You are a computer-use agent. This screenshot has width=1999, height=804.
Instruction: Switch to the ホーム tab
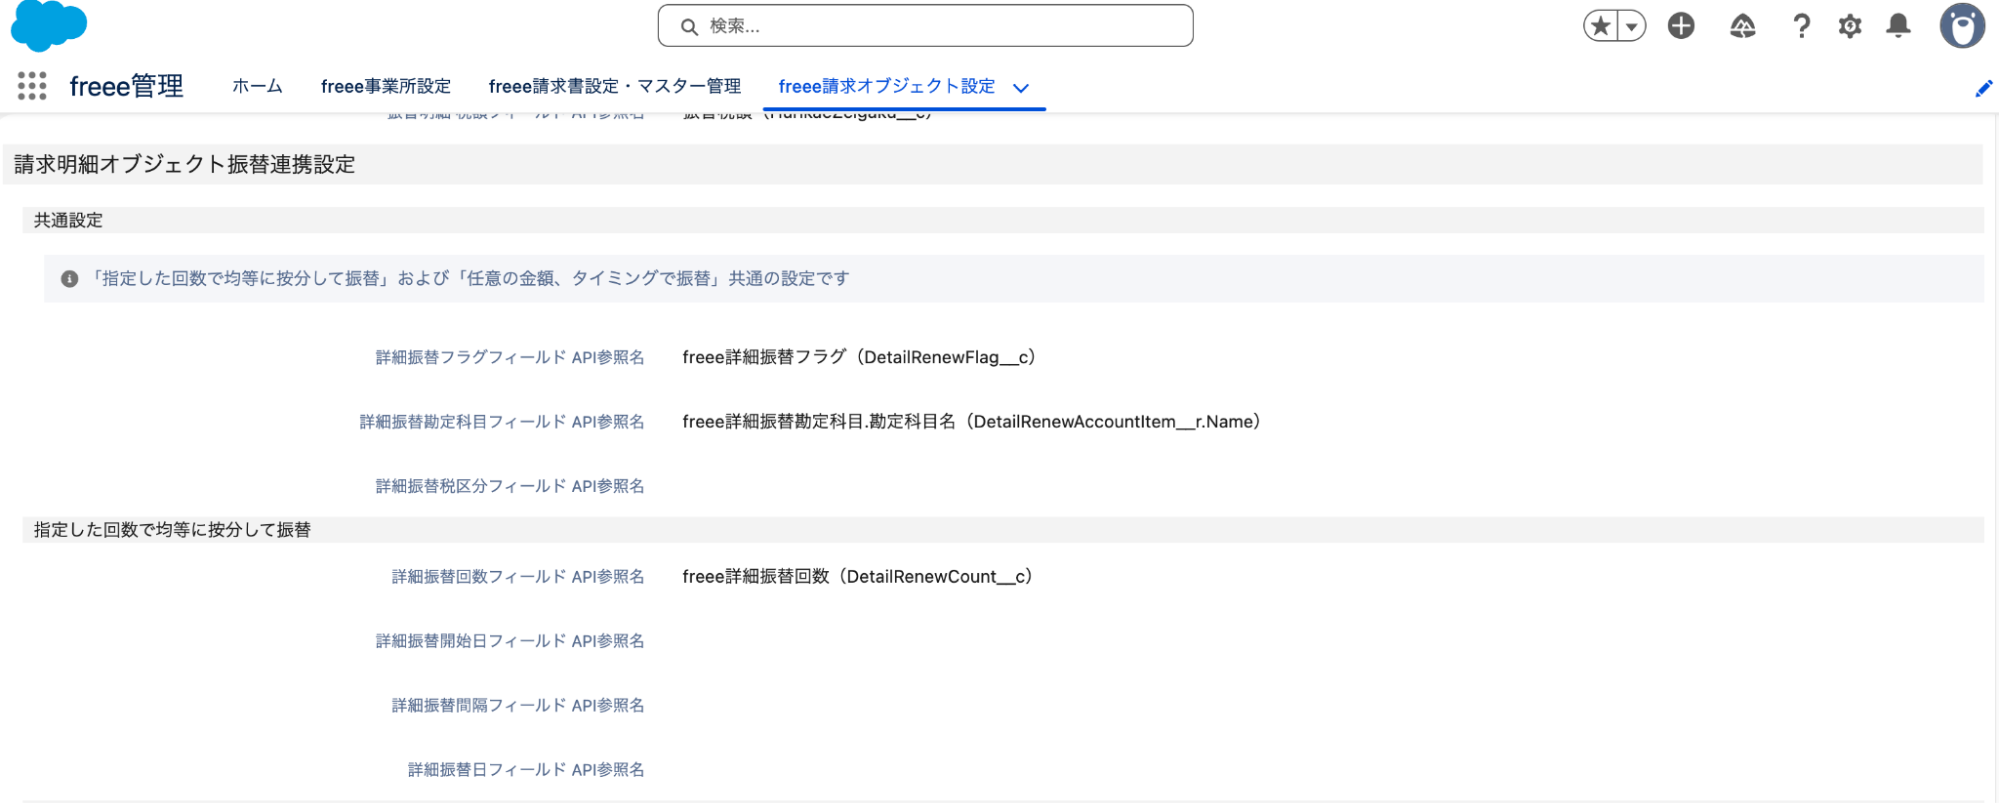(x=257, y=86)
